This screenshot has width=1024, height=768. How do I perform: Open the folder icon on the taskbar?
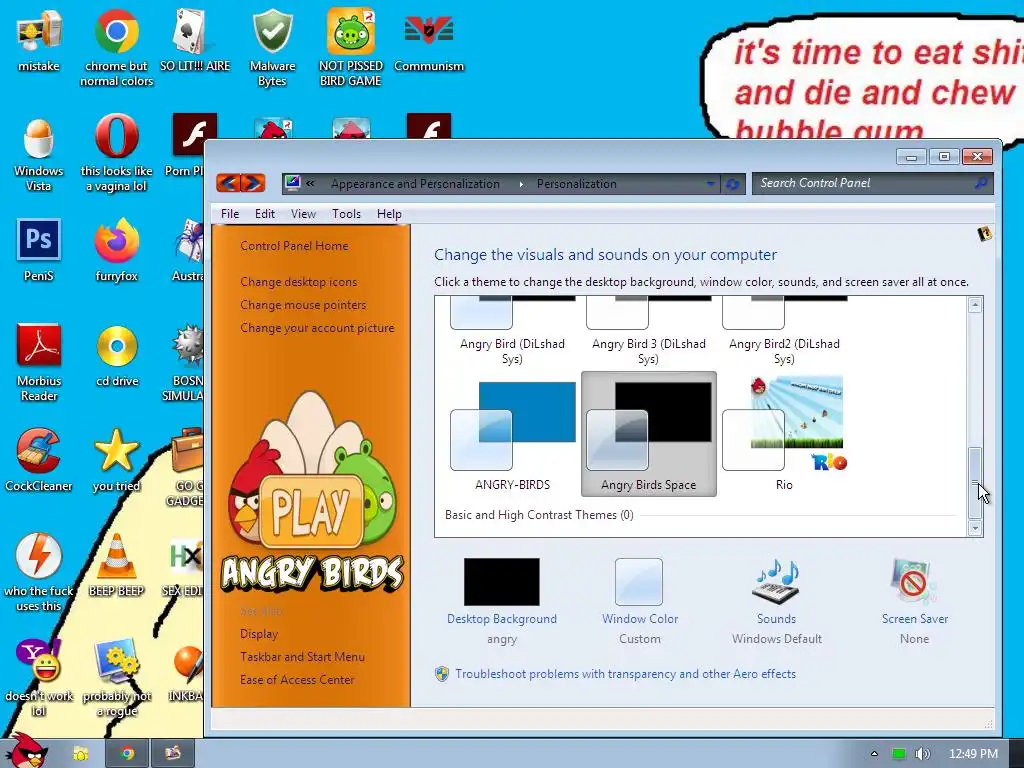tap(80, 754)
